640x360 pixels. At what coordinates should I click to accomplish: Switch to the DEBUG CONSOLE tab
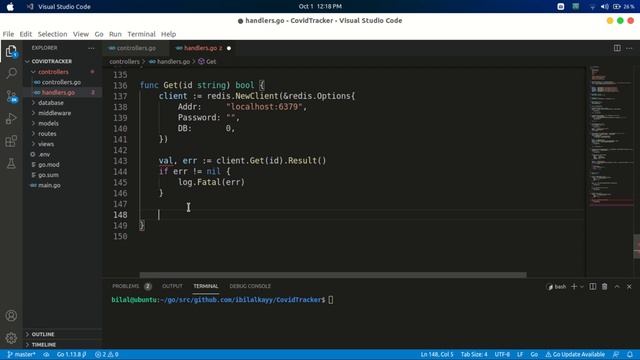pyautogui.click(x=250, y=287)
